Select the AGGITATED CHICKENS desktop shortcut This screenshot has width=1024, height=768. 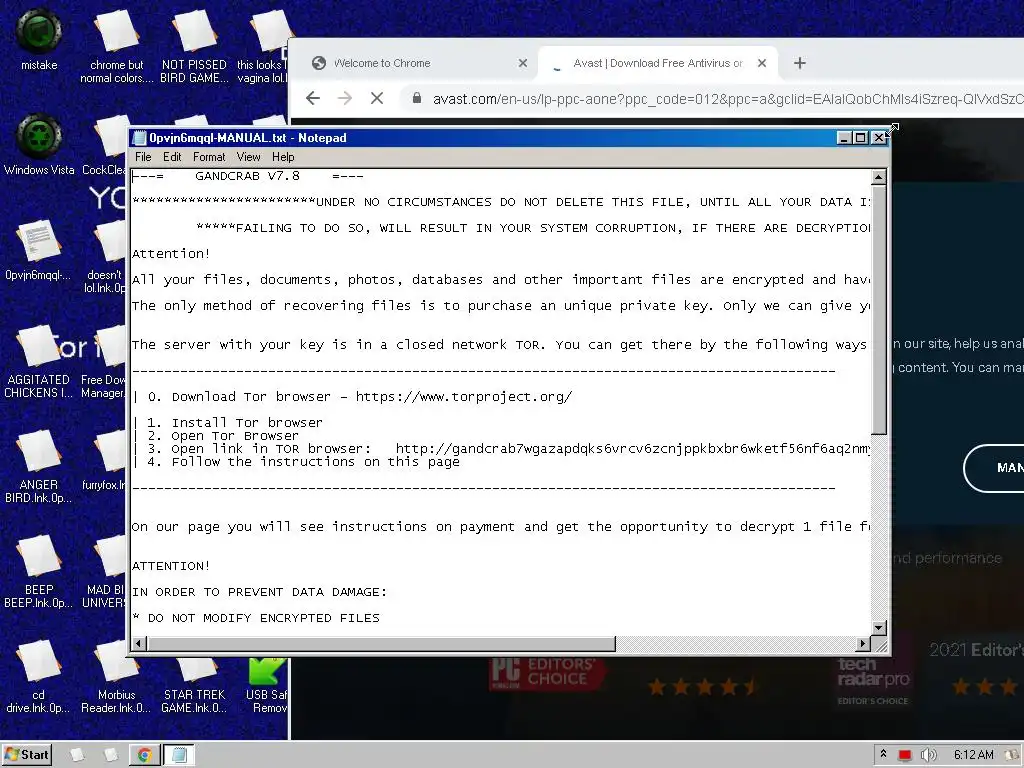(38, 362)
